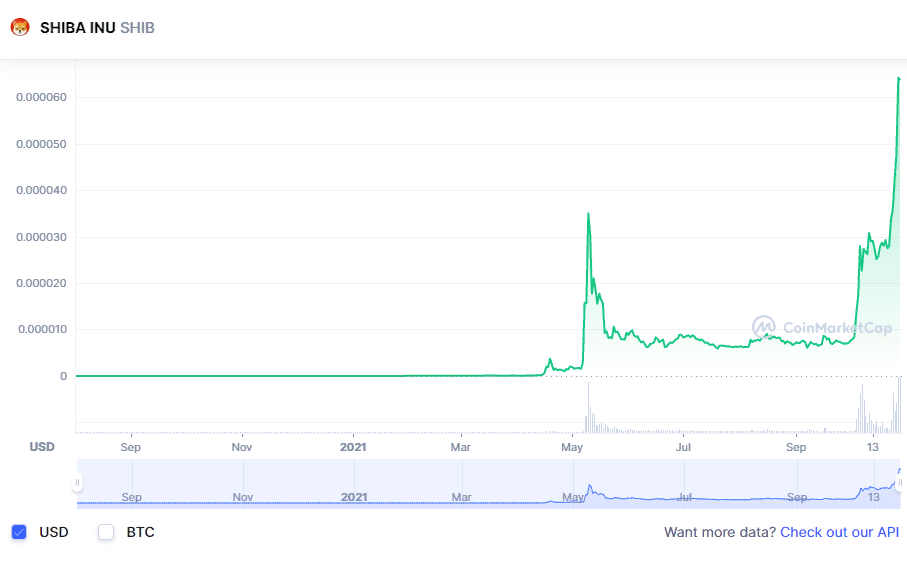Toggle the USD checkbox
The height and width of the screenshot is (573, 907).
click(x=19, y=532)
